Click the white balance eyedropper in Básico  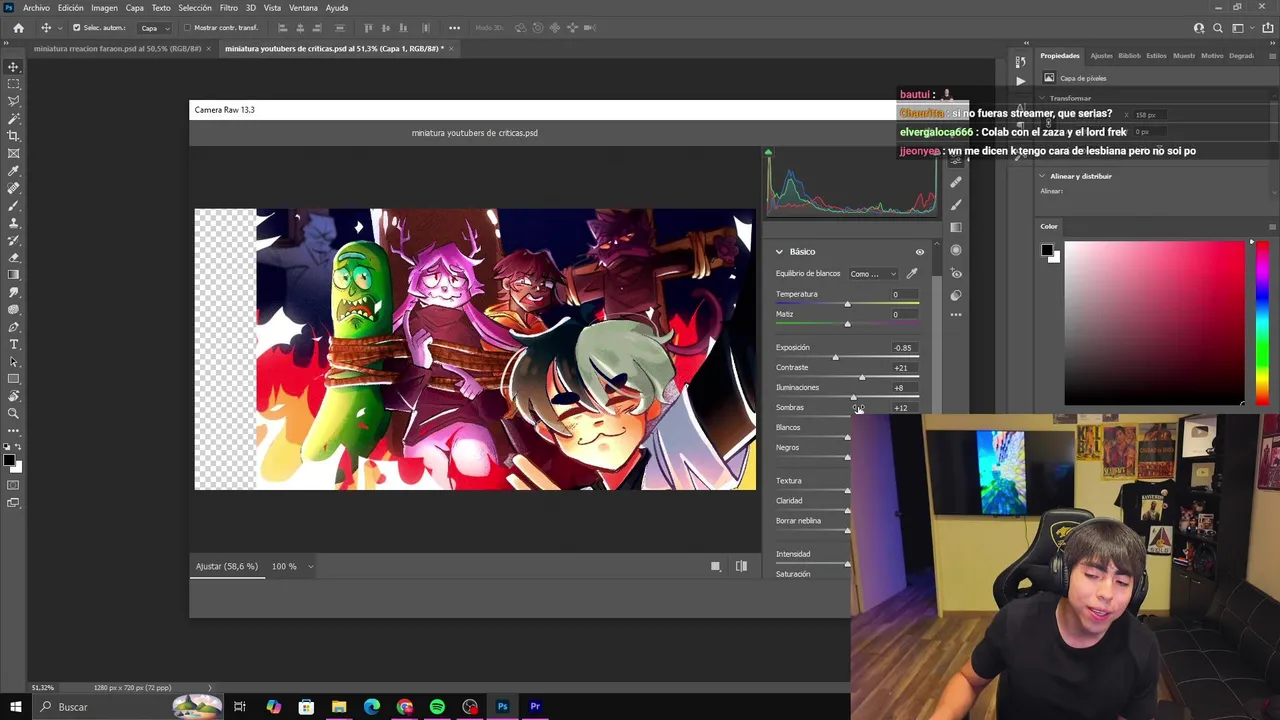coord(912,273)
